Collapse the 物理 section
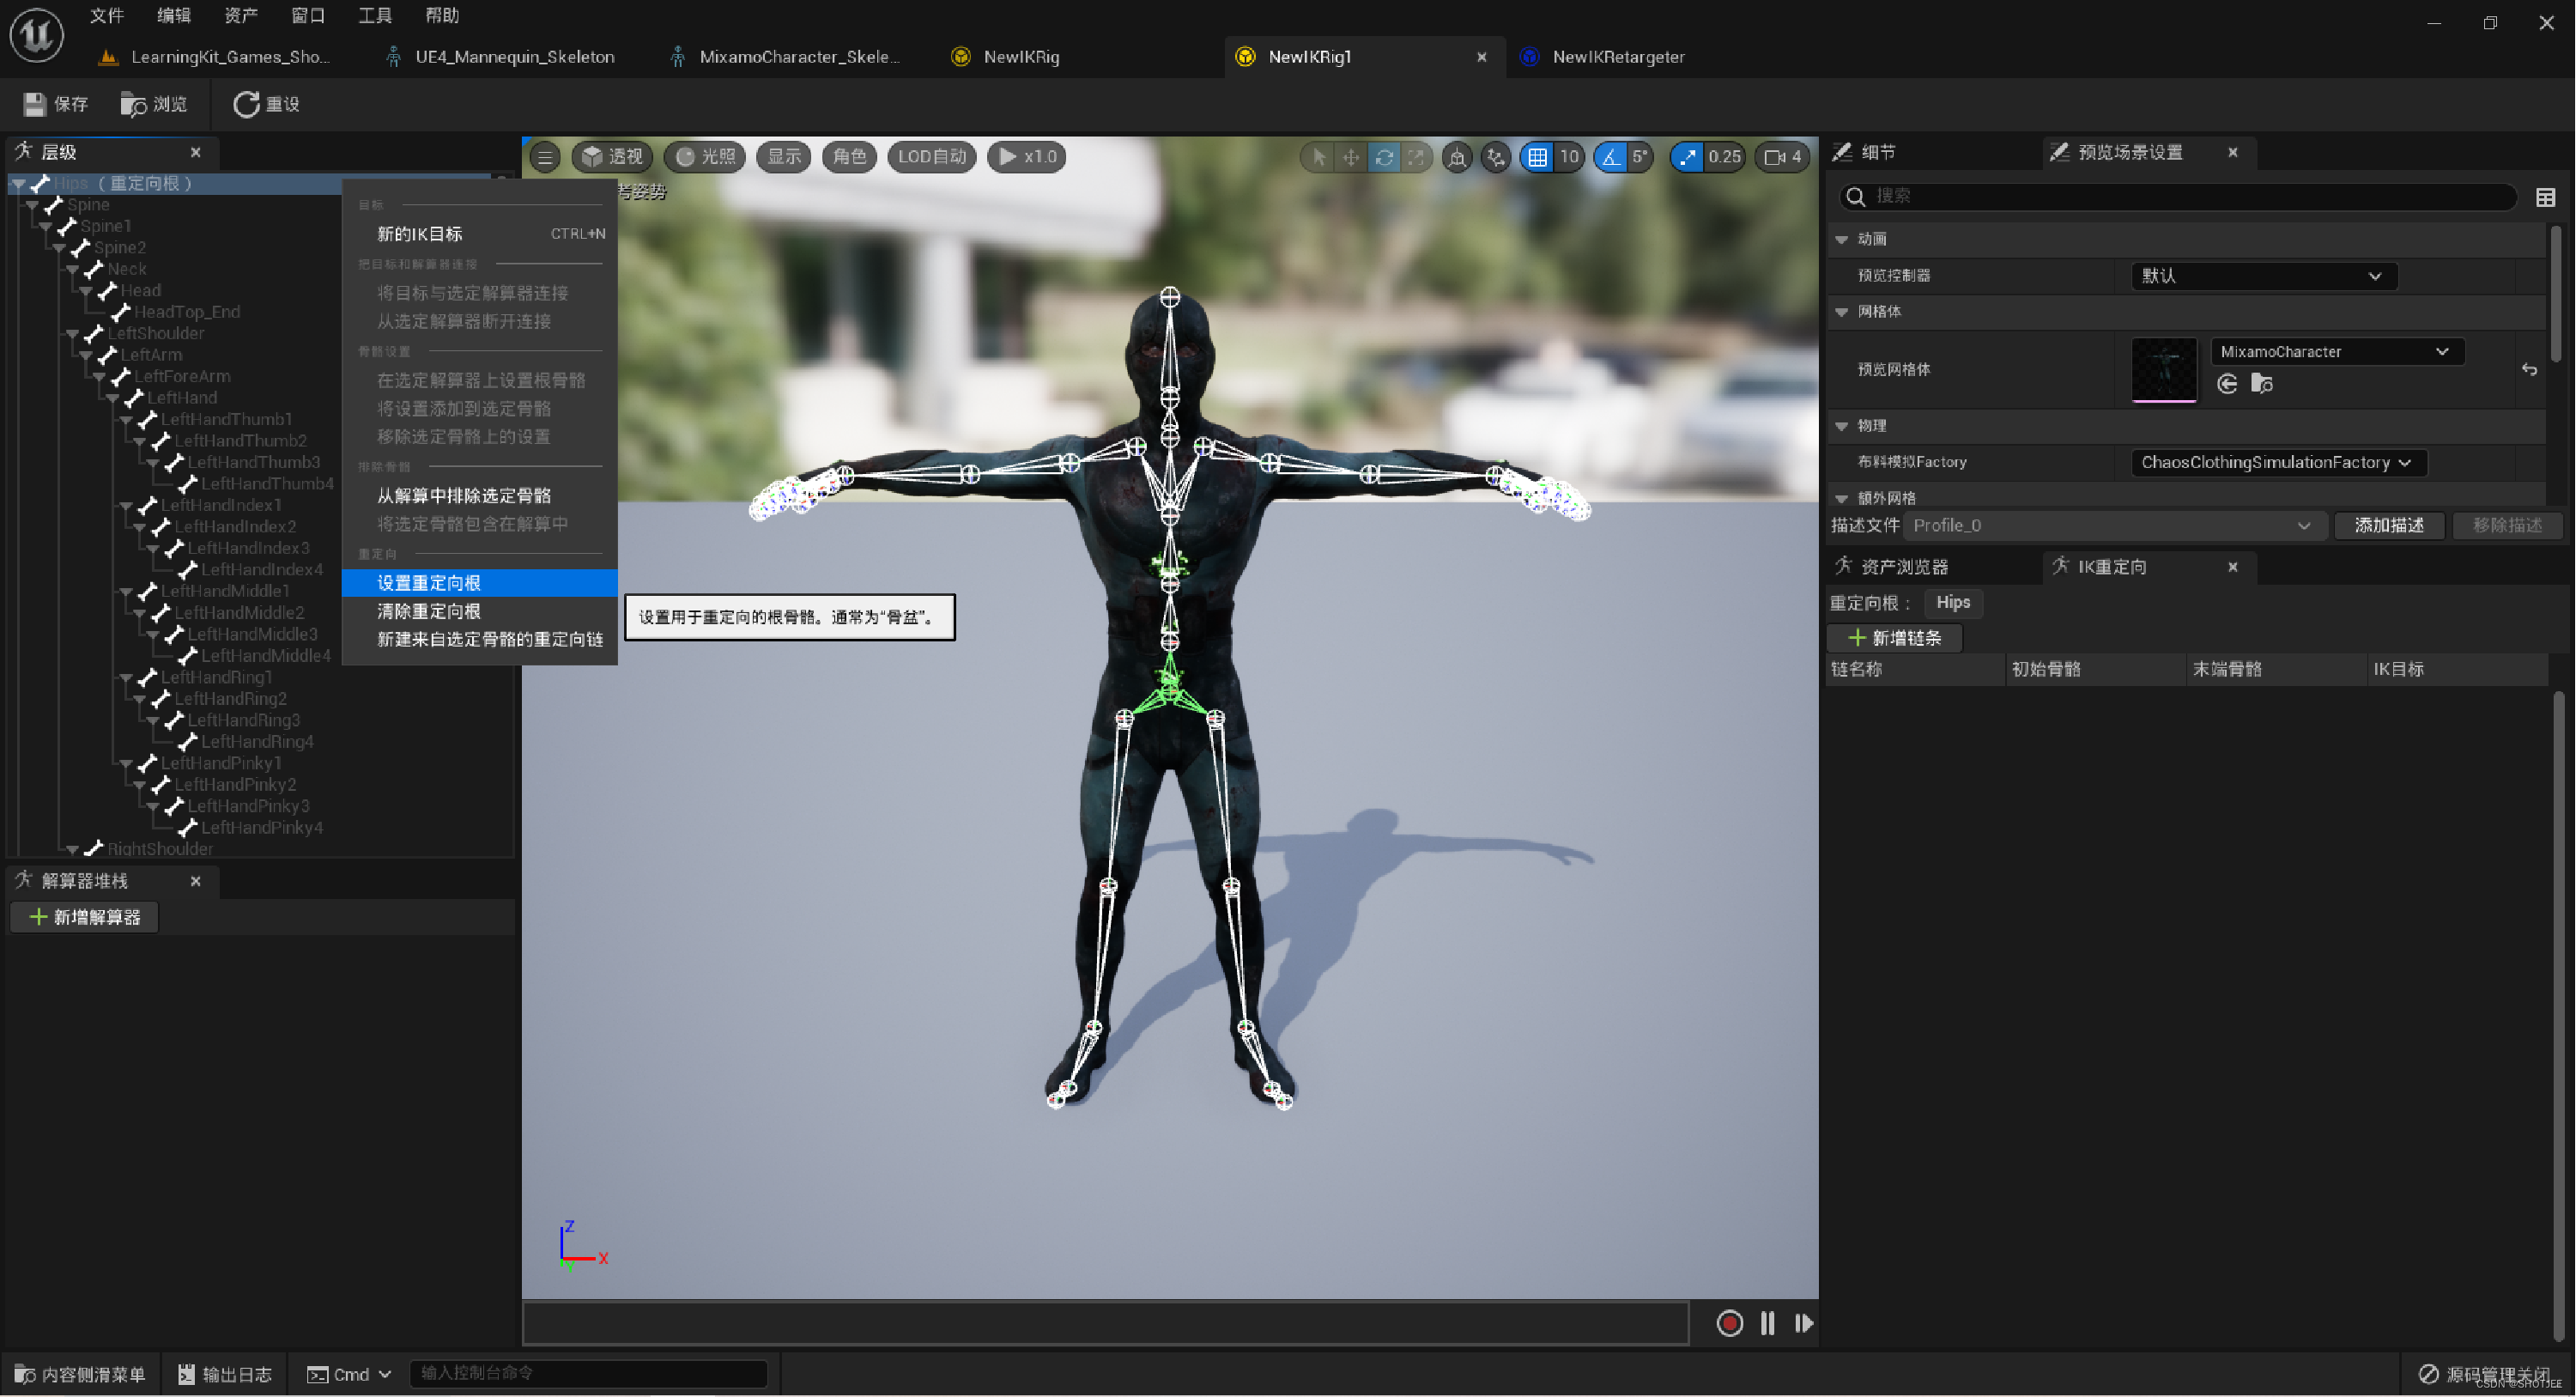This screenshot has width=2576, height=1397. (x=1842, y=426)
